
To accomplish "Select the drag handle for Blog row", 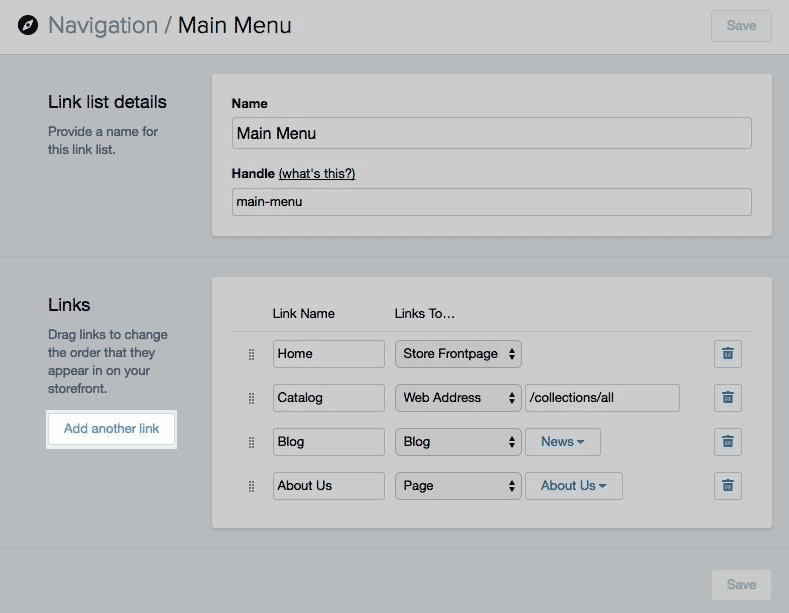I will (251, 442).
